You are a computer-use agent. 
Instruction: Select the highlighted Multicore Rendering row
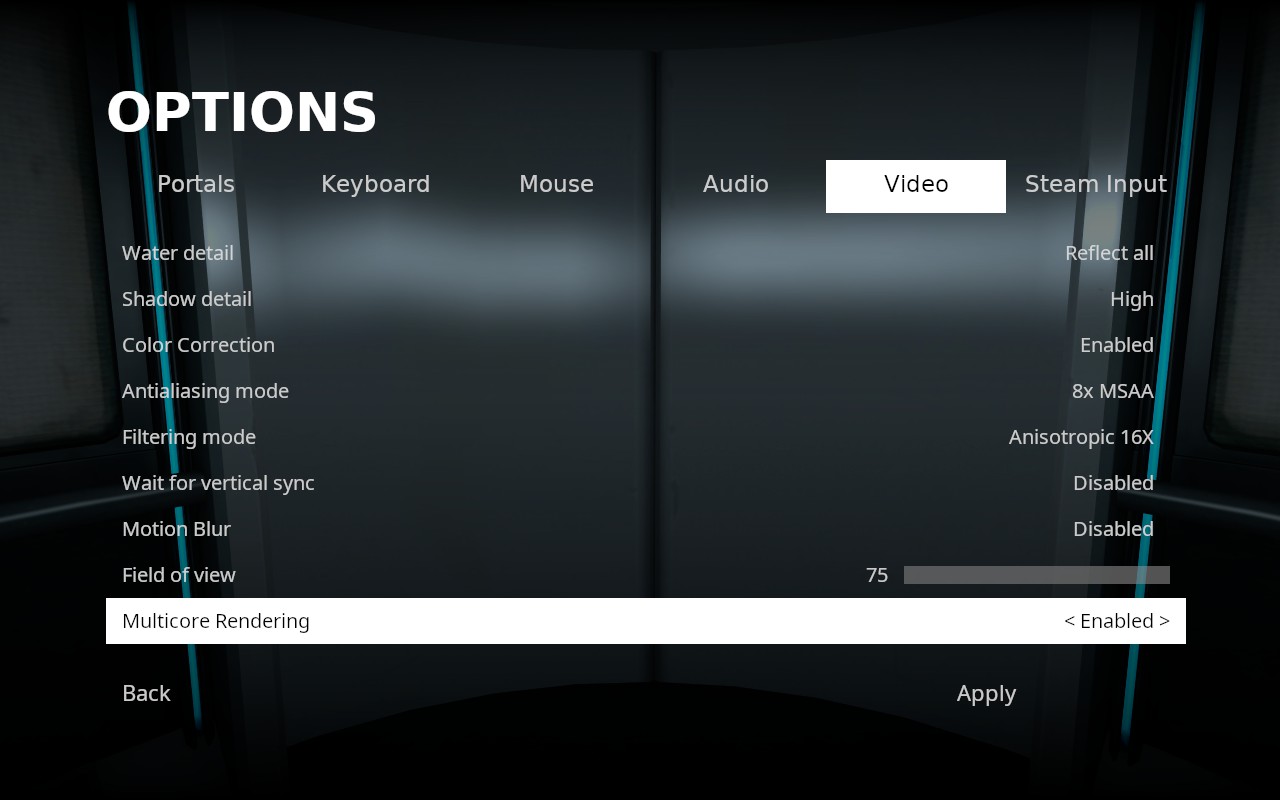pyautogui.click(x=644, y=621)
